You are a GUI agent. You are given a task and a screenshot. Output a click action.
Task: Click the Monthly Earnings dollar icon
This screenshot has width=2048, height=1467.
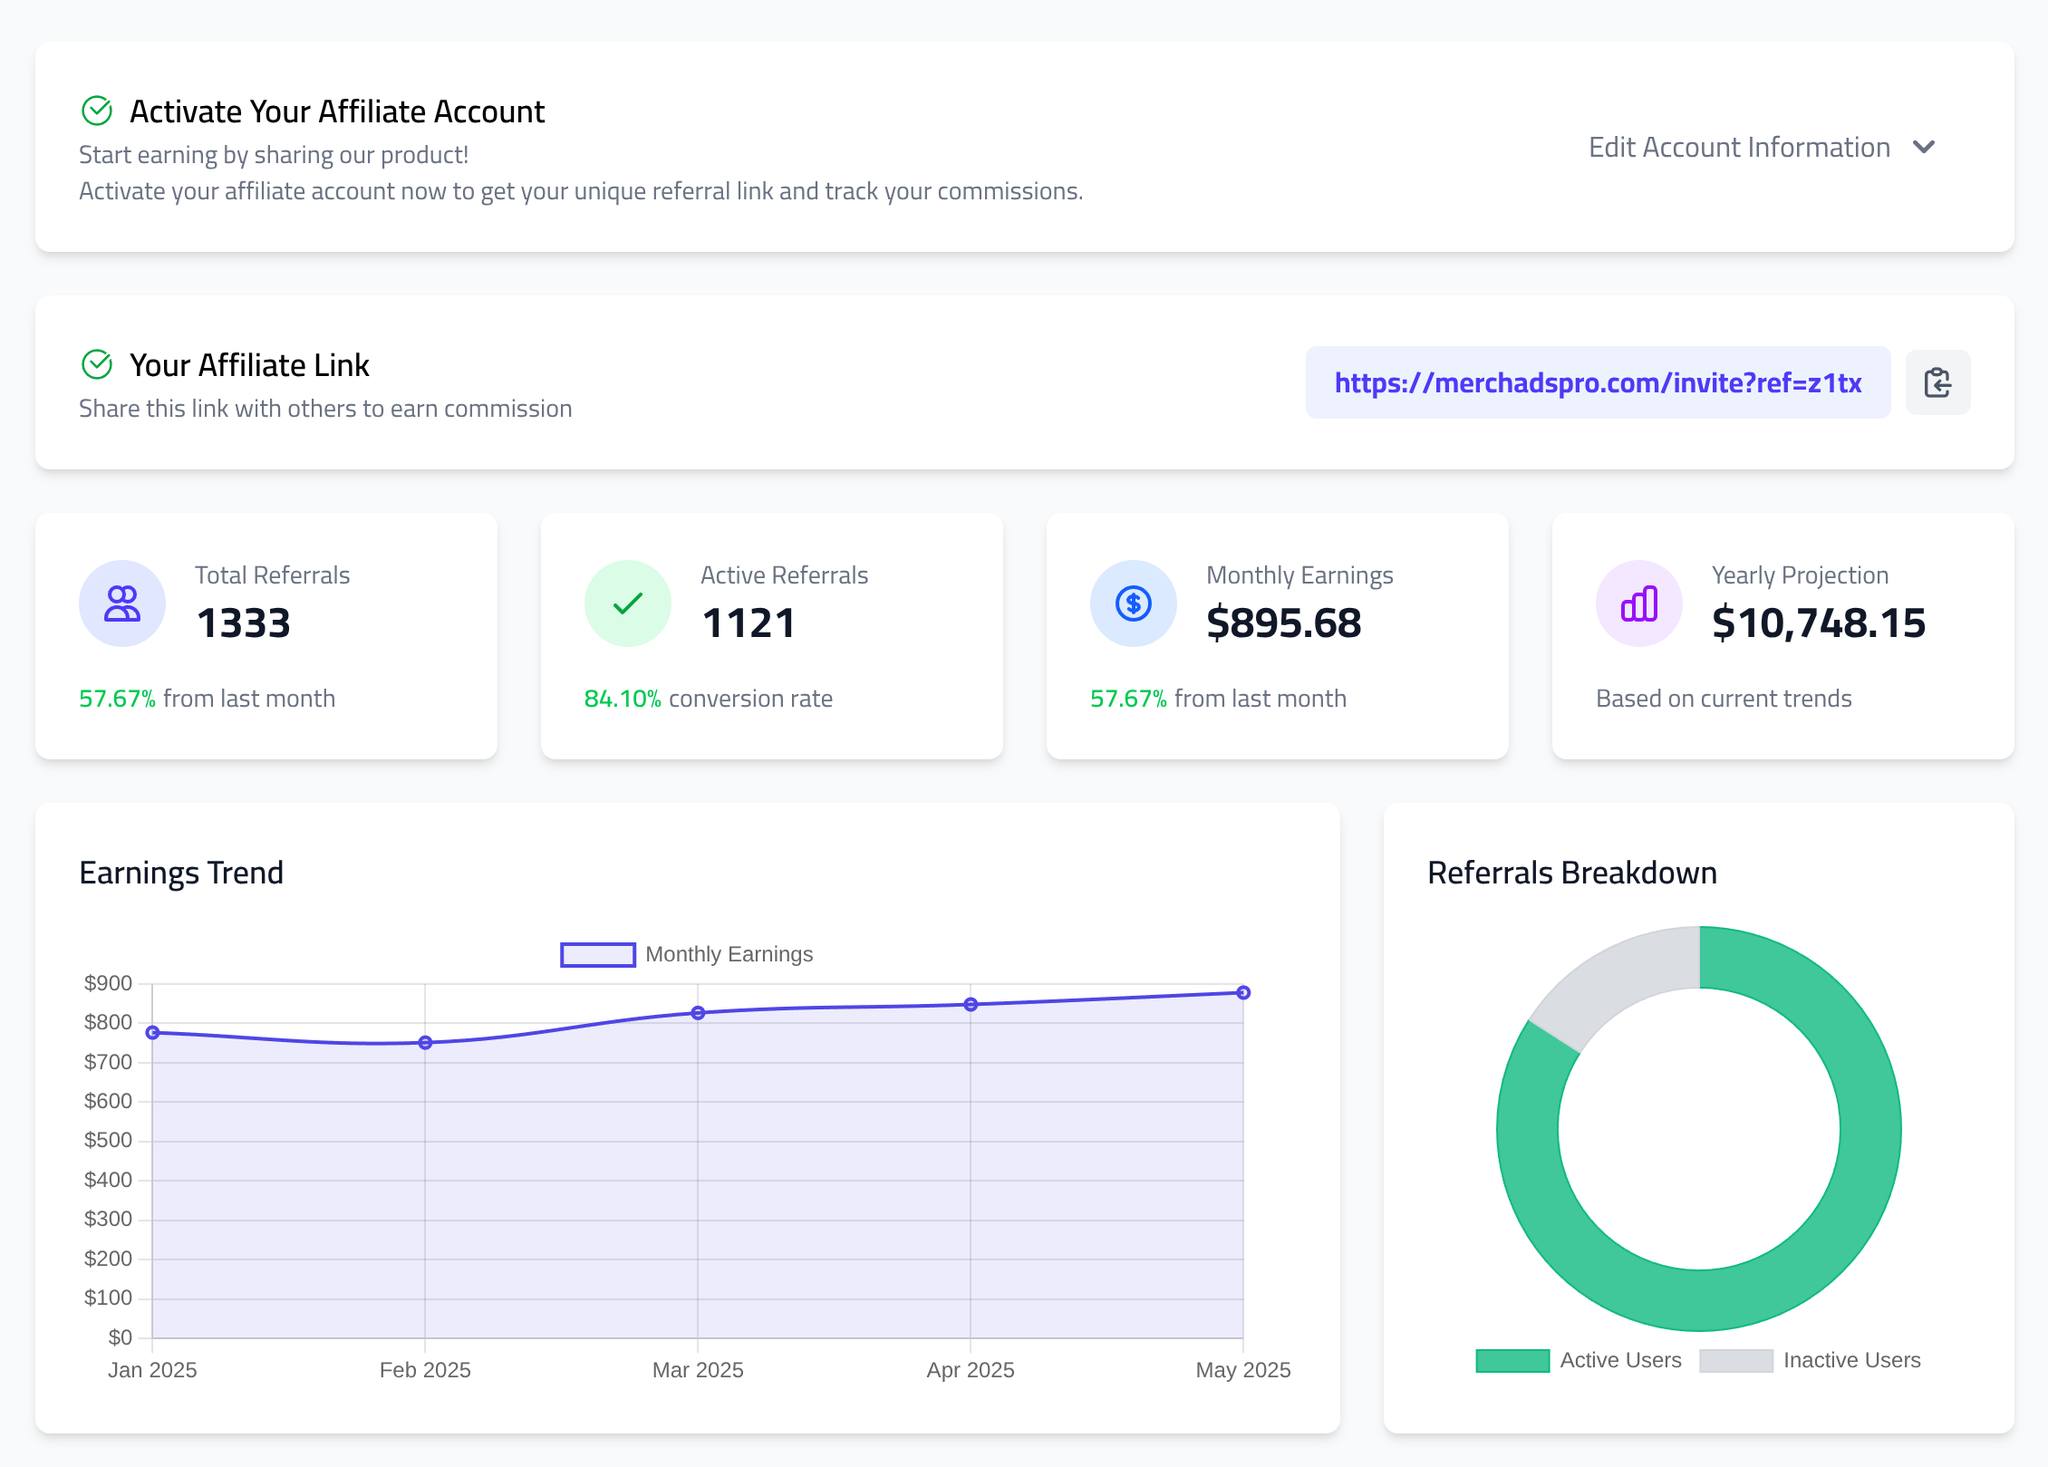(x=1131, y=602)
